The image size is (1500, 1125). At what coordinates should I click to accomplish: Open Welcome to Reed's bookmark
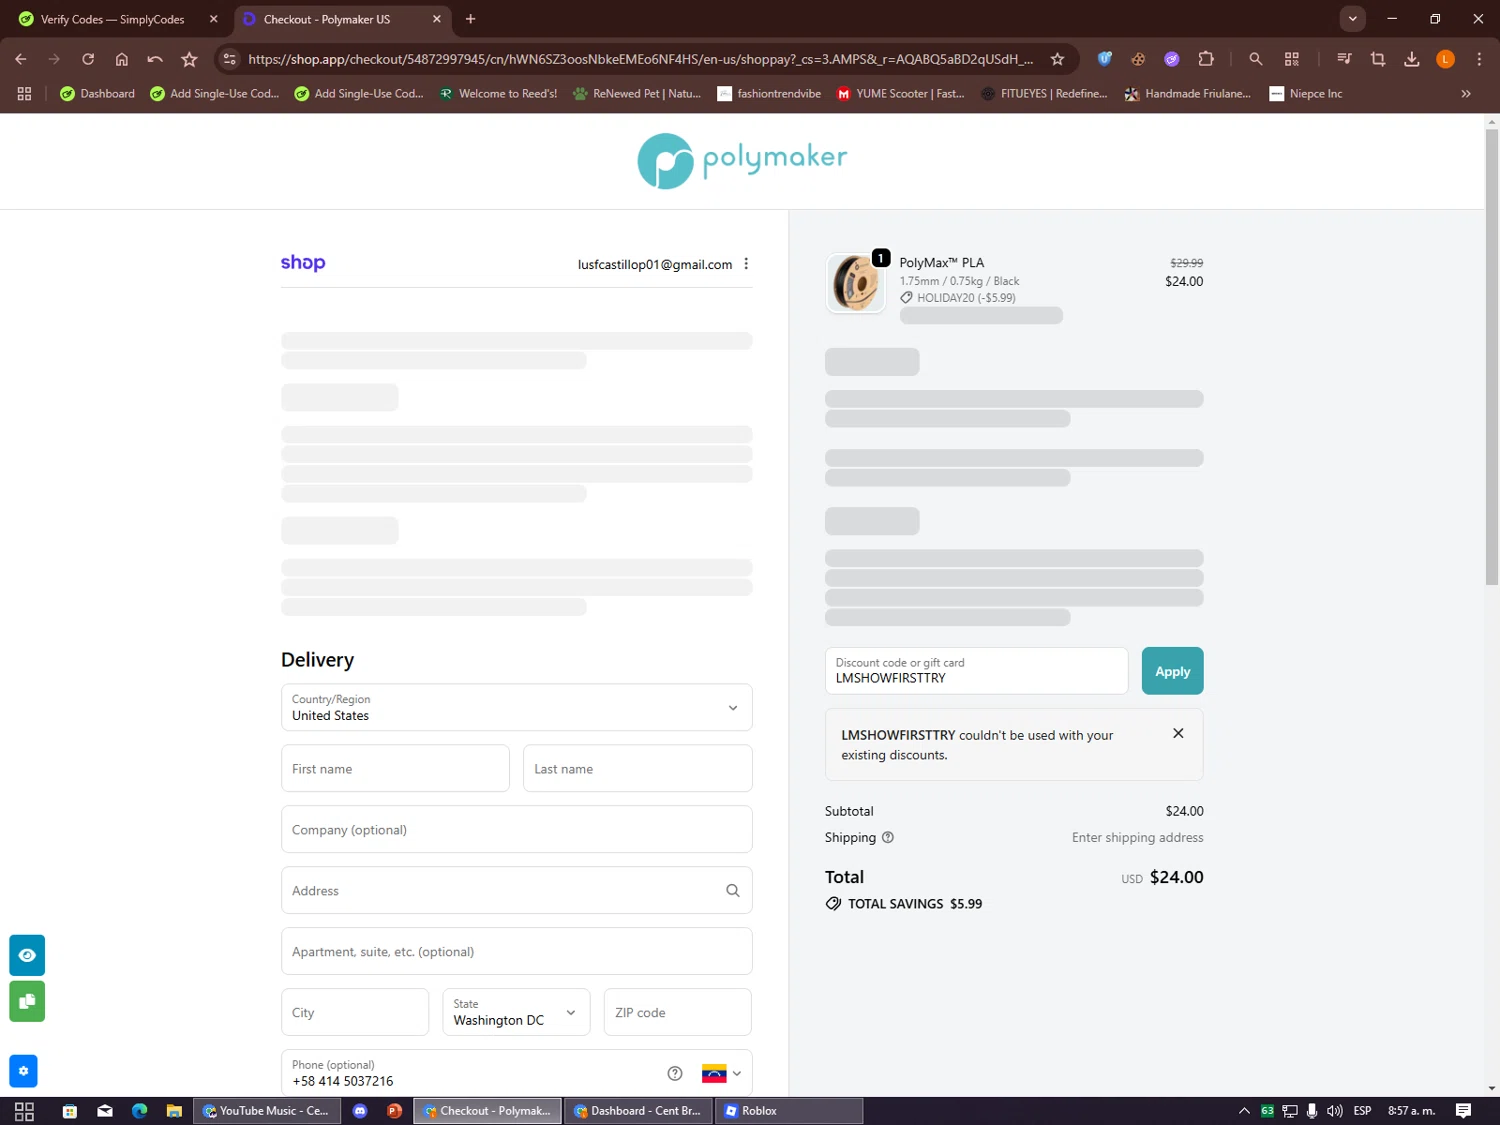[498, 93]
